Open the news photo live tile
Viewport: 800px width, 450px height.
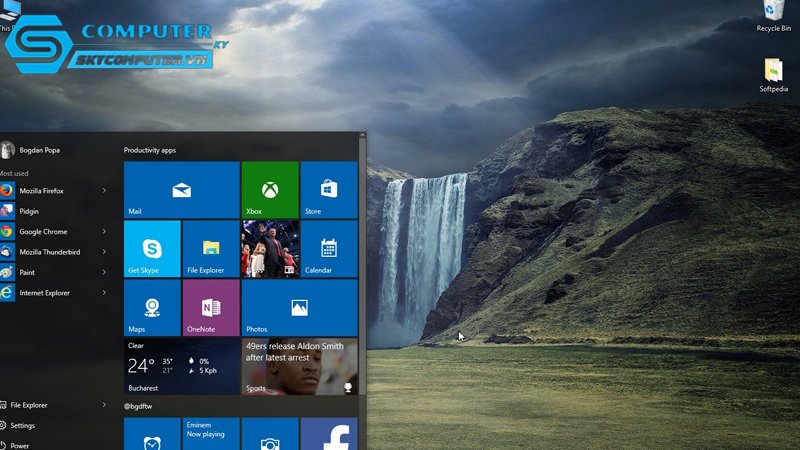tap(270, 249)
